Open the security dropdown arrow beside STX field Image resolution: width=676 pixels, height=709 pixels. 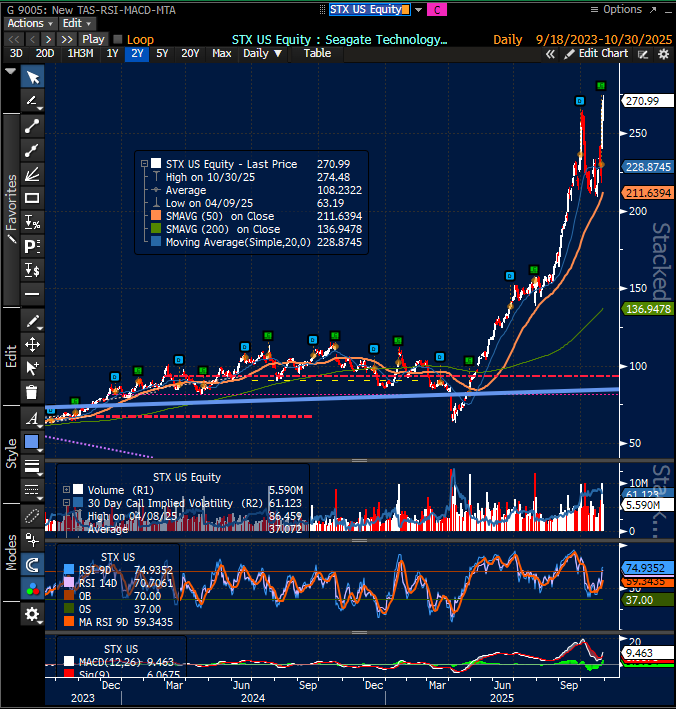coord(418,9)
